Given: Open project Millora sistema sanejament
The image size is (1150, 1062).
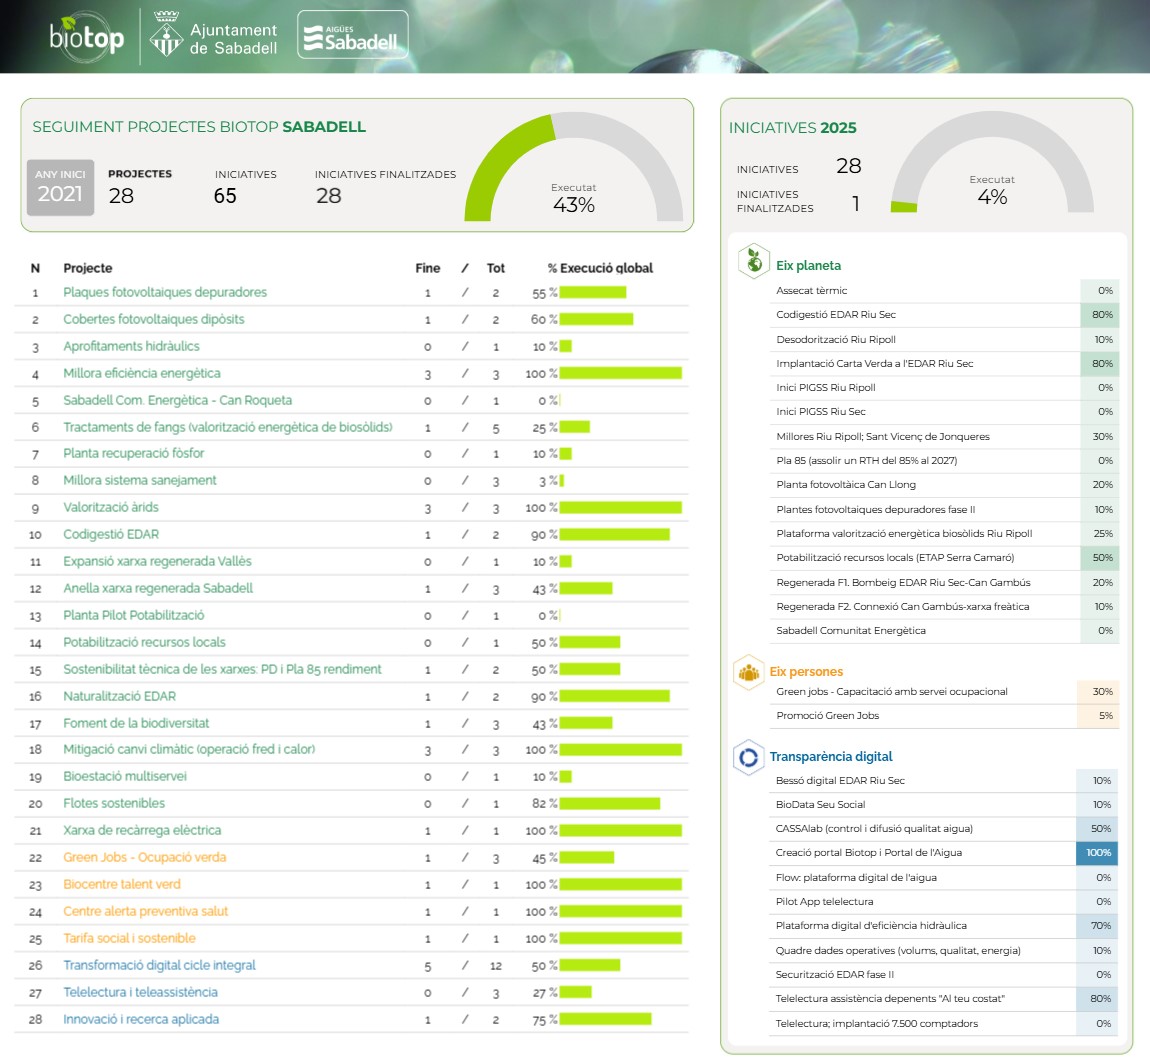Looking at the screenshot, I should (140, 480).
